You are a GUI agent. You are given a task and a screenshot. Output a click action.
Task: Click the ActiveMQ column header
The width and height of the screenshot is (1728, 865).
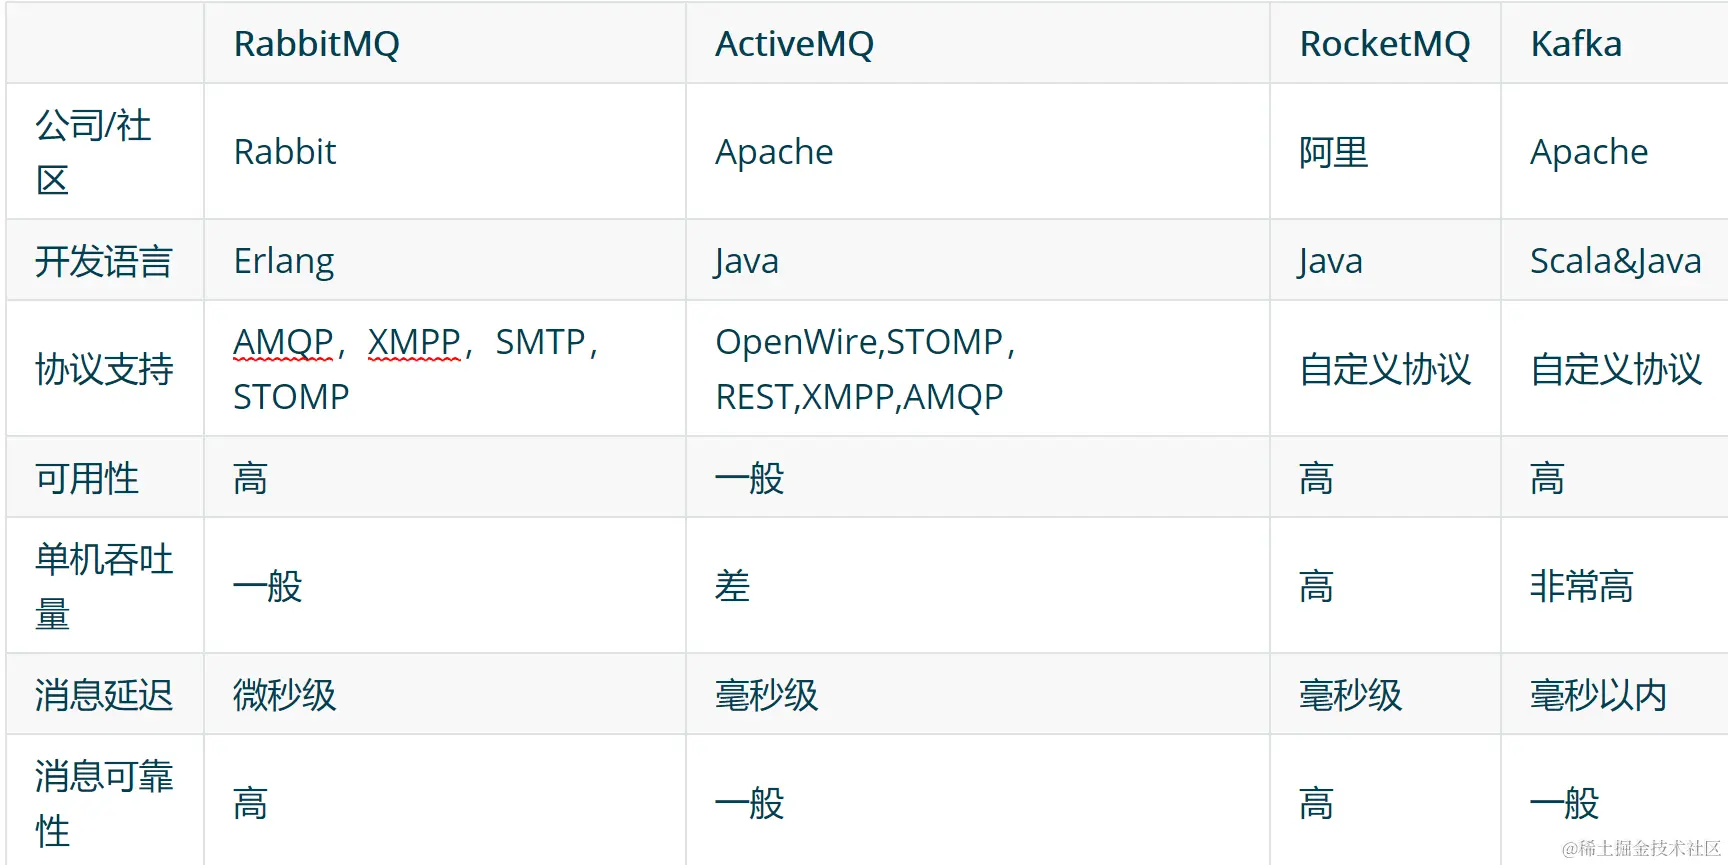coord(794,44)
